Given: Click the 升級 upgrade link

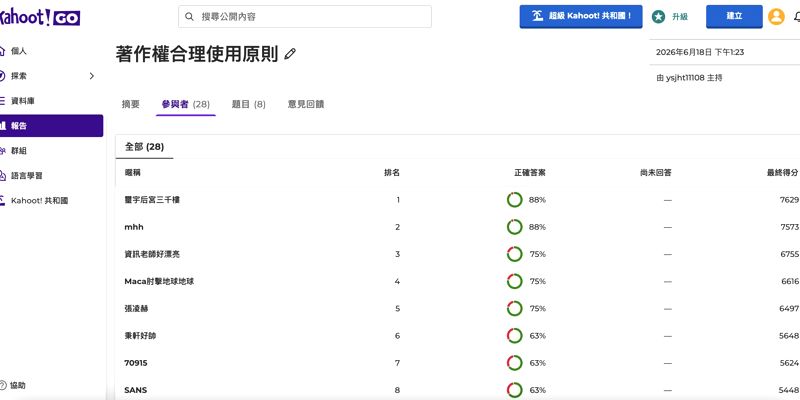Looking at the screenshot, I should point(680,17).
